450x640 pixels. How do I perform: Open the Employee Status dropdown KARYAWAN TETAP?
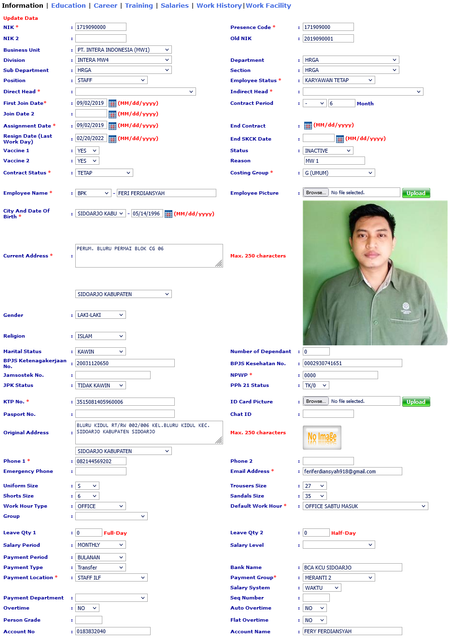pos(339,80)
